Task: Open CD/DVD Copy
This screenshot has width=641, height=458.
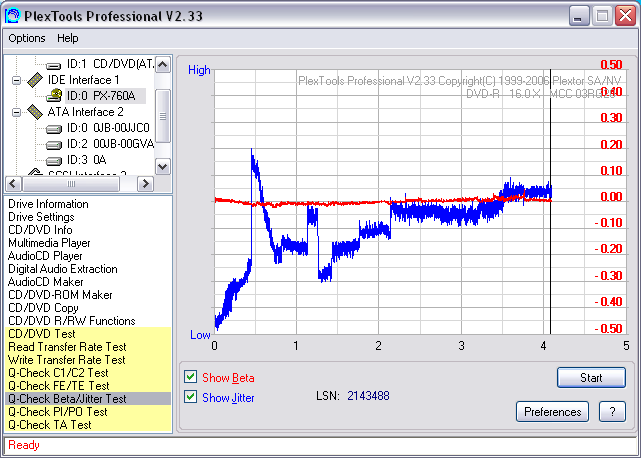Action: pos(43,308)
